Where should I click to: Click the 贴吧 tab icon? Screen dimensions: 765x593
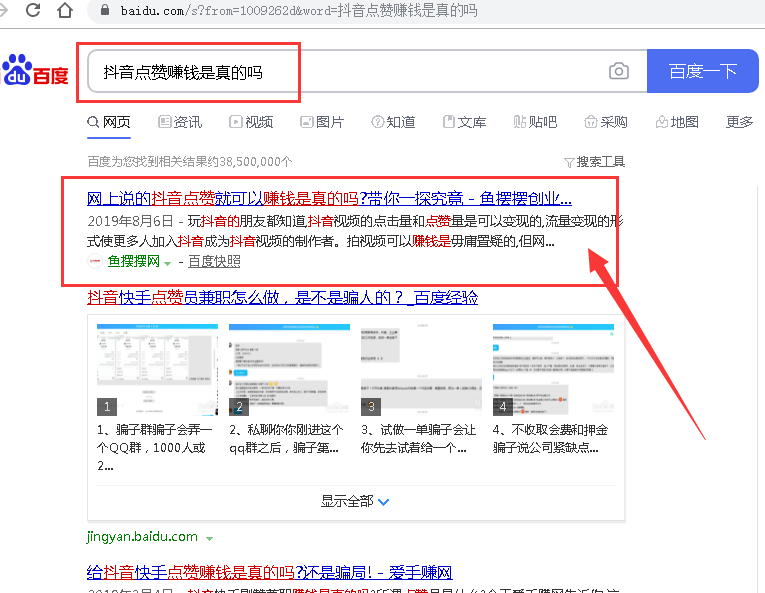520,122
